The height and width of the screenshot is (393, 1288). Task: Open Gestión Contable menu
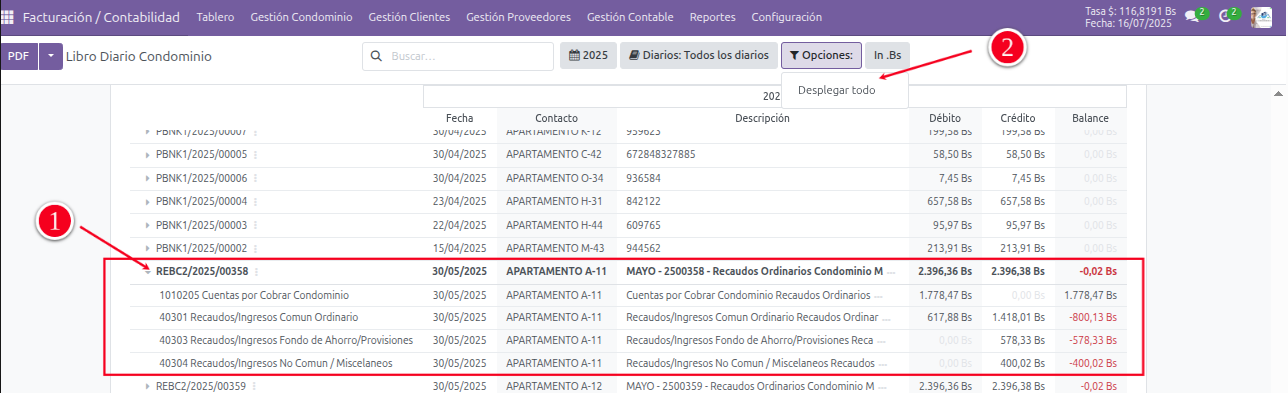click(x=630, y=17)
